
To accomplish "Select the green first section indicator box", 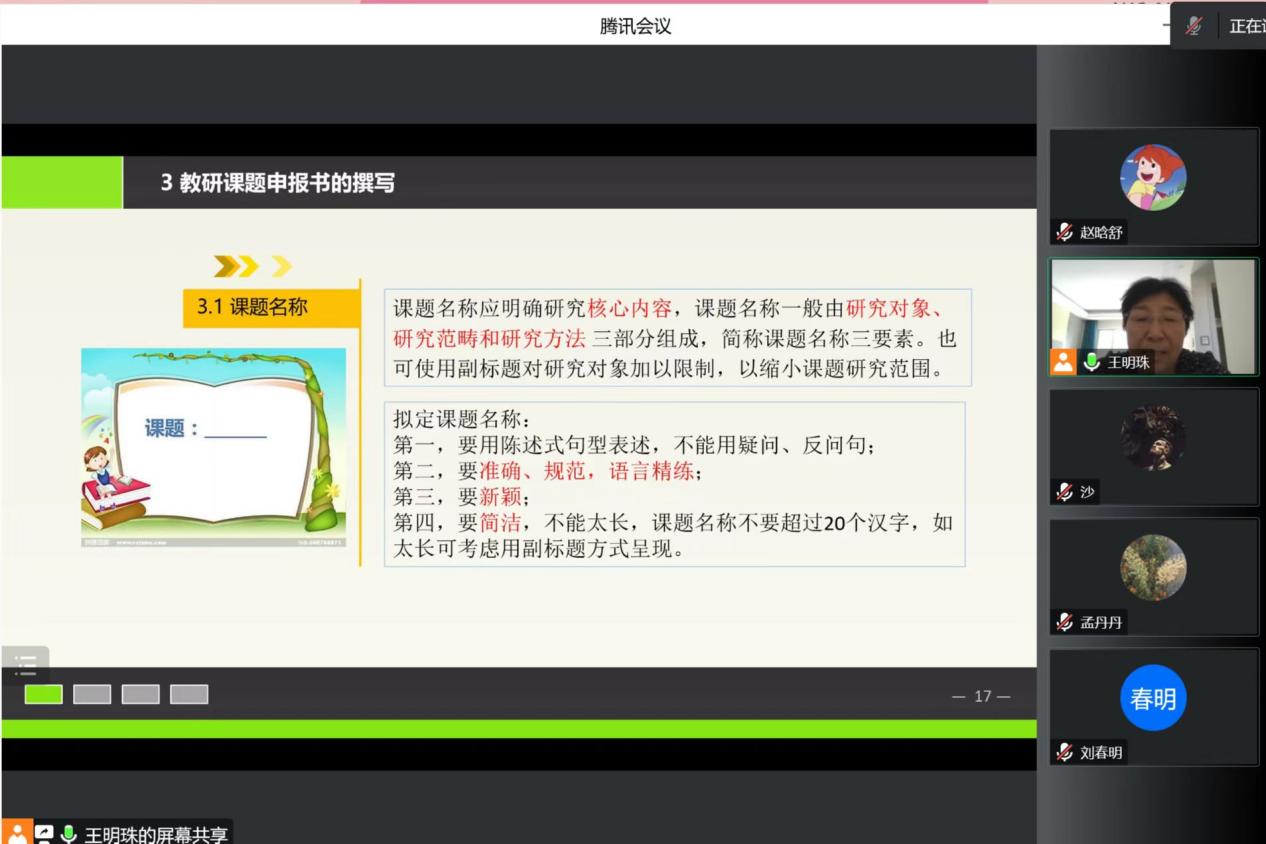I will tap(44, 694).
